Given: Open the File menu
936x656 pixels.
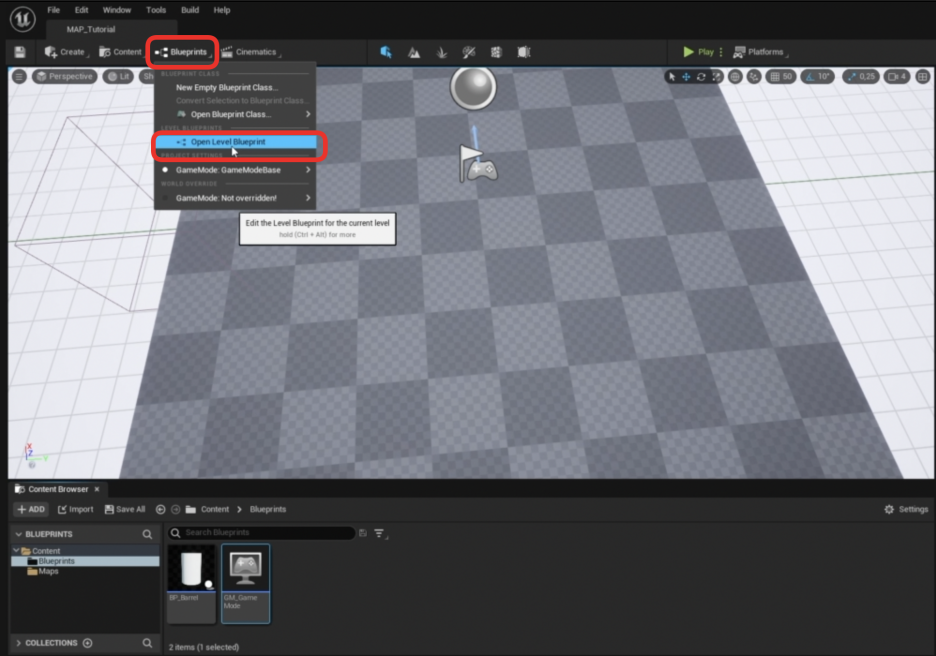Looking at the screenshot, I should [x=54, y=10].
